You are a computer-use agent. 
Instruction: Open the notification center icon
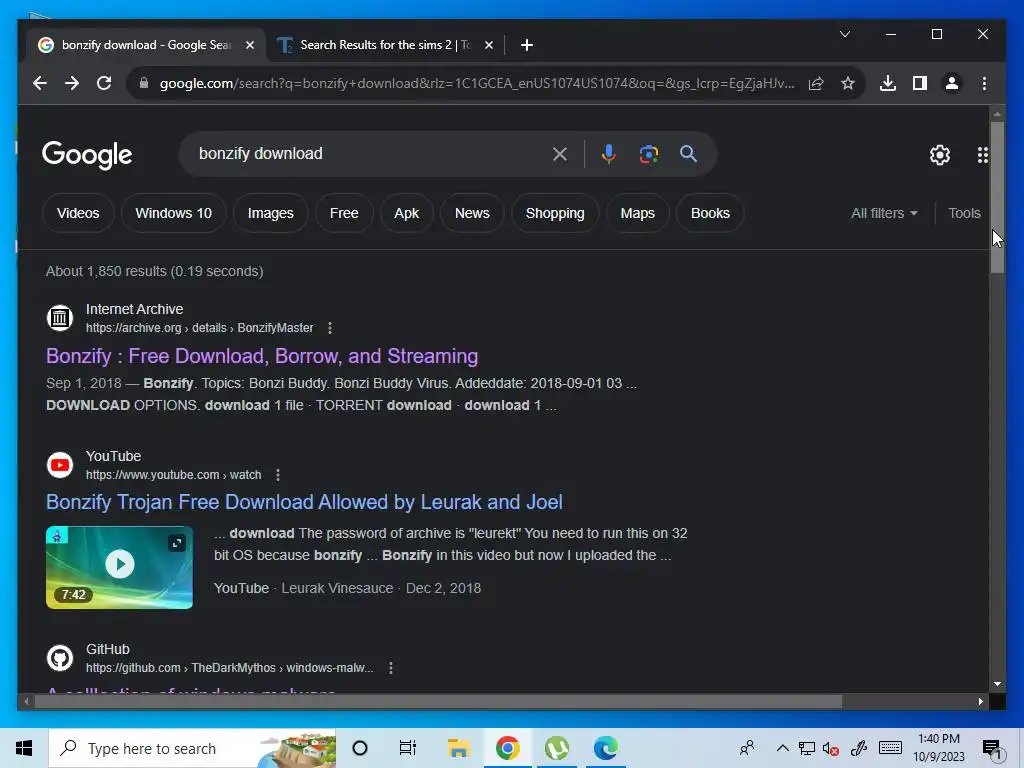992,749
